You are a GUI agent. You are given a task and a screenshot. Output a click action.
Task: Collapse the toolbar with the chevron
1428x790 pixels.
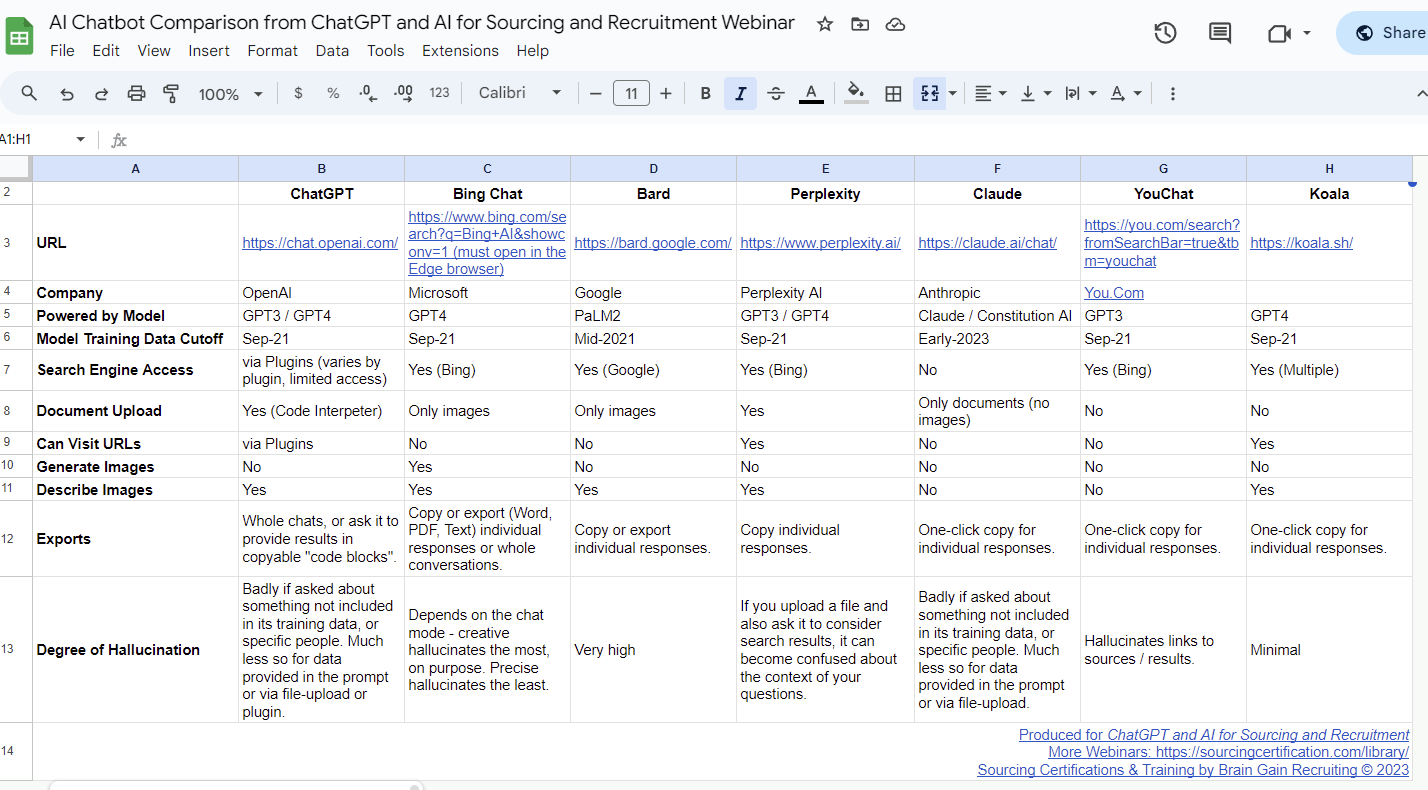coord(1421,93)
